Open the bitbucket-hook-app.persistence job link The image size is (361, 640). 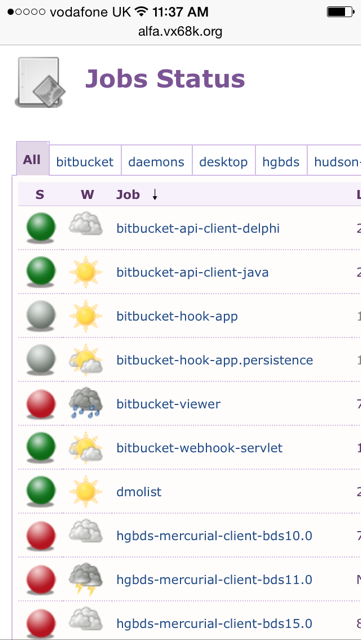coord(215,360)
